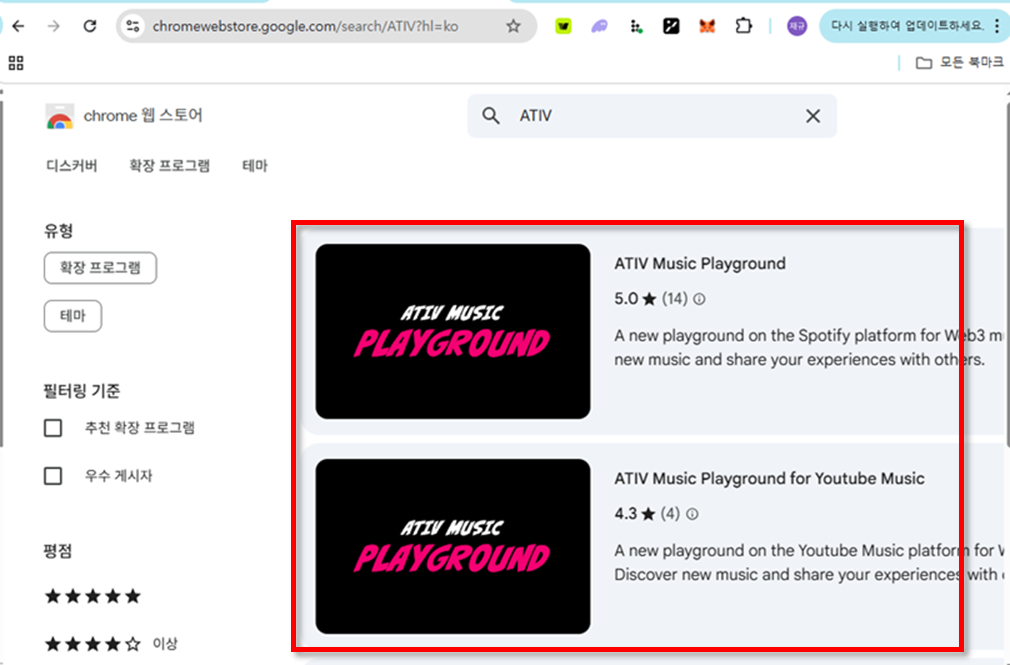
Task: Enable the 추천 확장 프로그램 checkbox
Action: pyautogui.click(x=53, y=428)
